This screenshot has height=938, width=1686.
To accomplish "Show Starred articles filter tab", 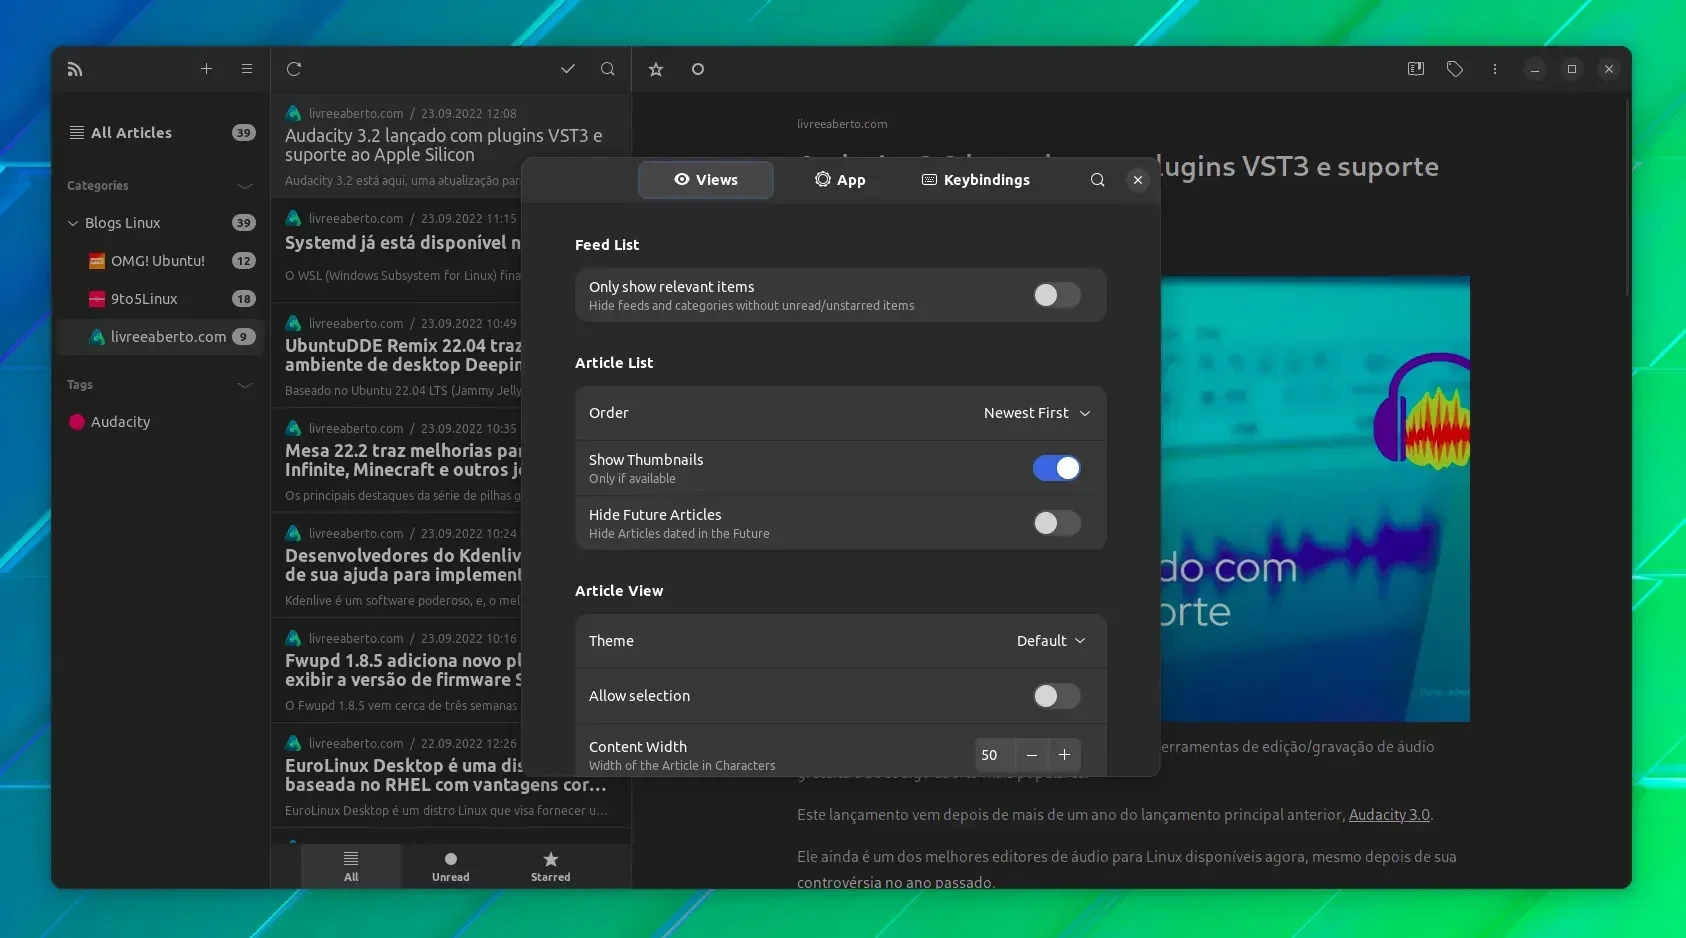I will tap(551, 866).
